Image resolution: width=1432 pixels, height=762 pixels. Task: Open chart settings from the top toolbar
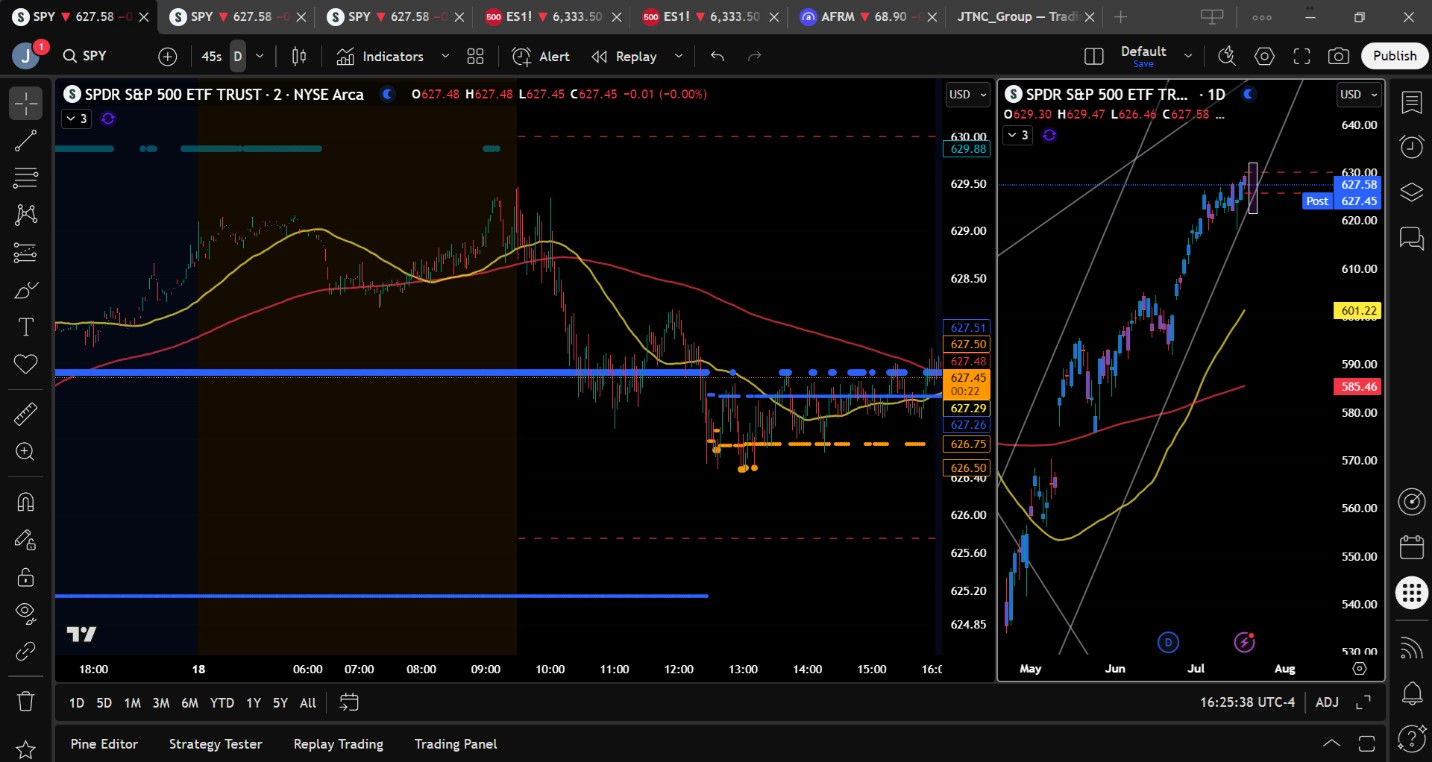pos(1265,56)
